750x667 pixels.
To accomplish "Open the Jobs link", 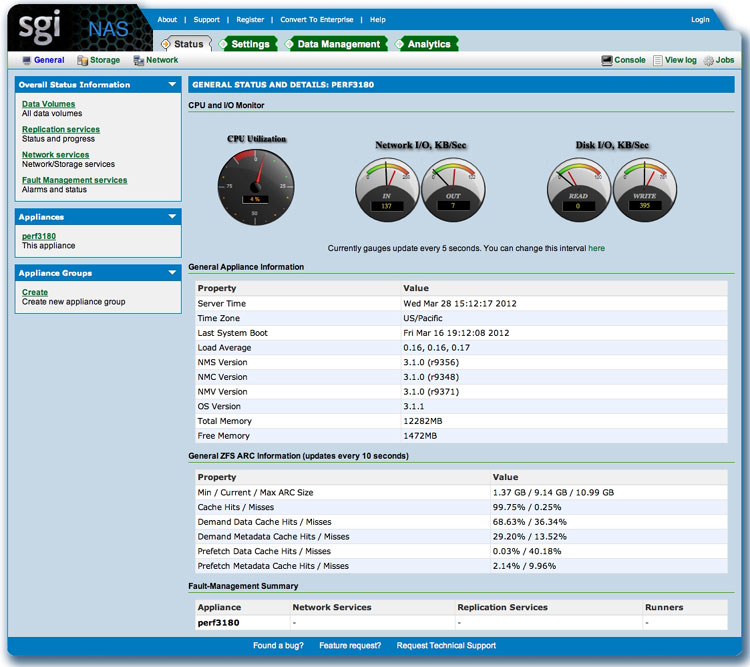I will [x=725, y=60].
